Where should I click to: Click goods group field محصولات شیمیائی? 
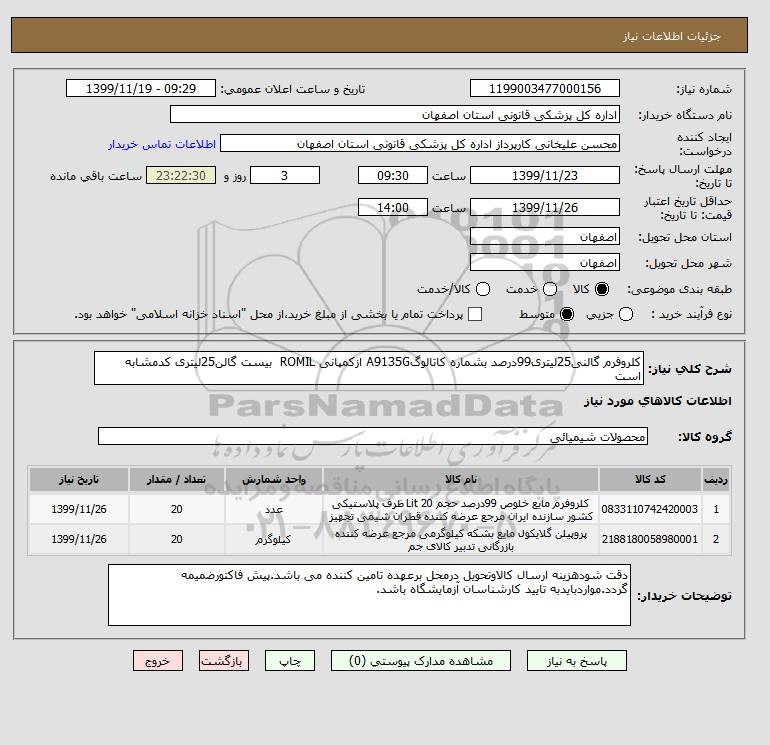pos(373,436)
